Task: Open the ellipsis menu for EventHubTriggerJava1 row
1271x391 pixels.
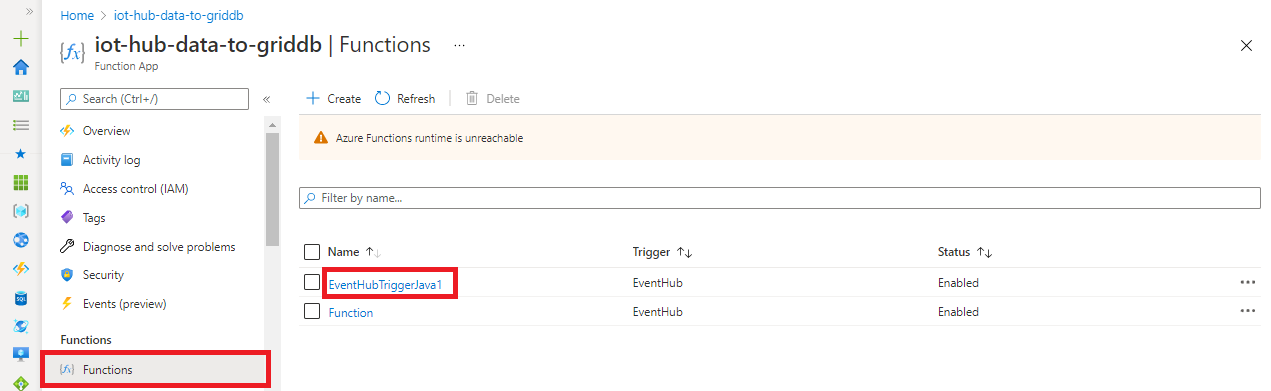Action: coord(1247,283)
